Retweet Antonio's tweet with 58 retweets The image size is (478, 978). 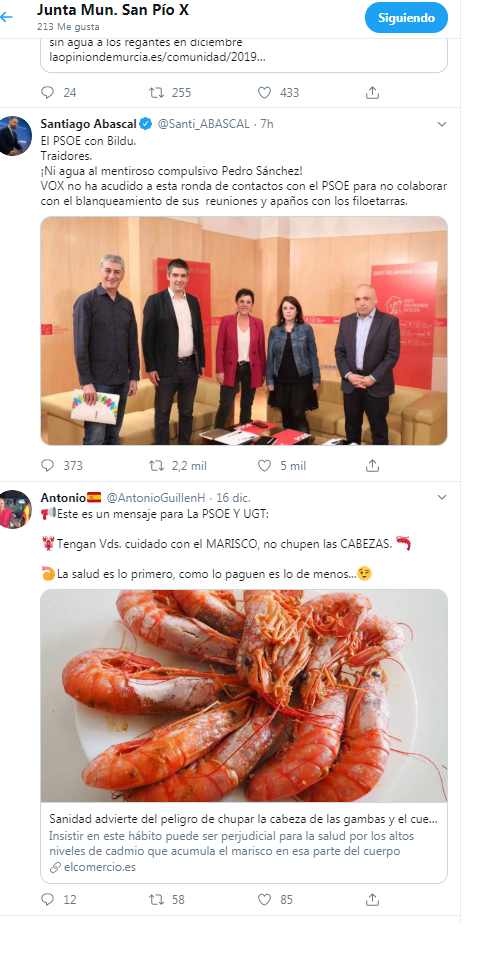click(156, 899)
